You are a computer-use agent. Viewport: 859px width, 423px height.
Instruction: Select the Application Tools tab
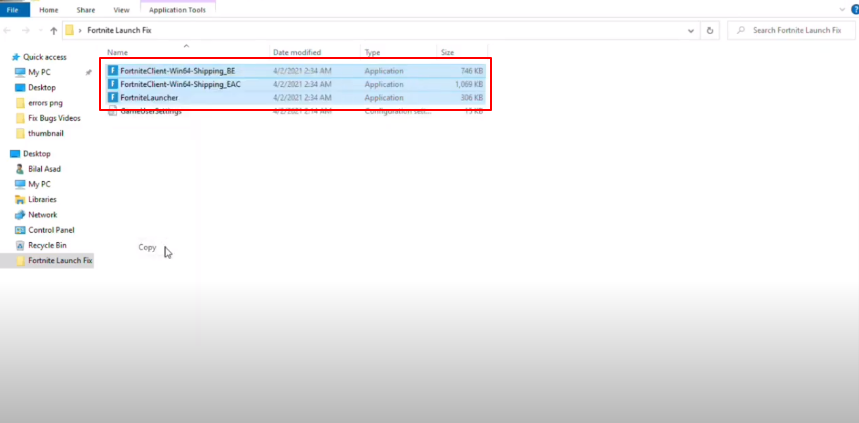click(x=177, y=10)
